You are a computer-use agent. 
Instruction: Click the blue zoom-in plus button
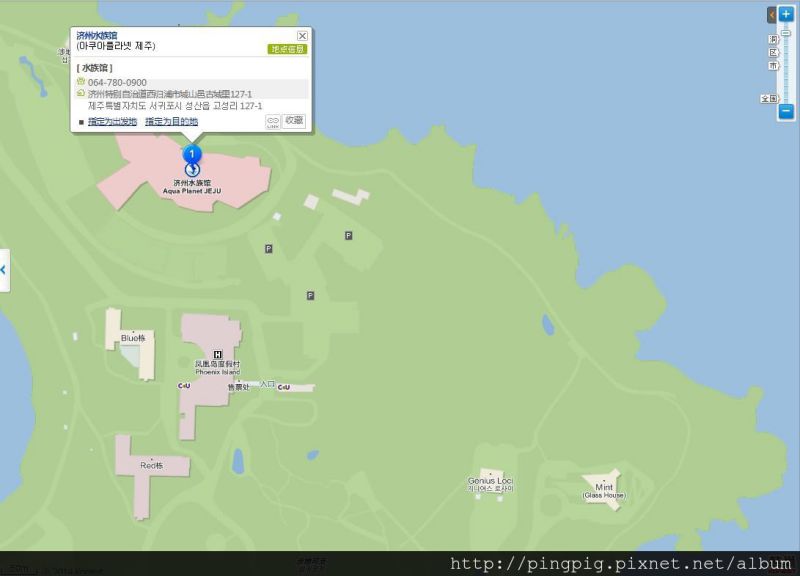tap(786, 14)
